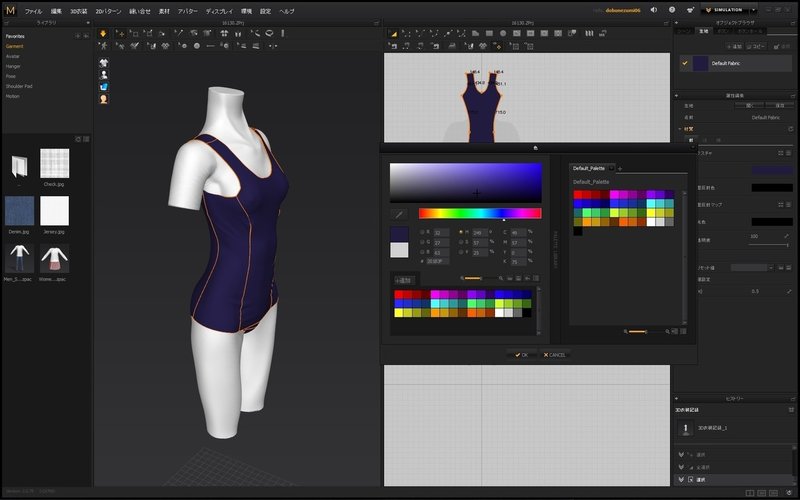Toggle the checkmark next to Default Fabric
This screenshot has height=500, width=800.
(685, 63)
